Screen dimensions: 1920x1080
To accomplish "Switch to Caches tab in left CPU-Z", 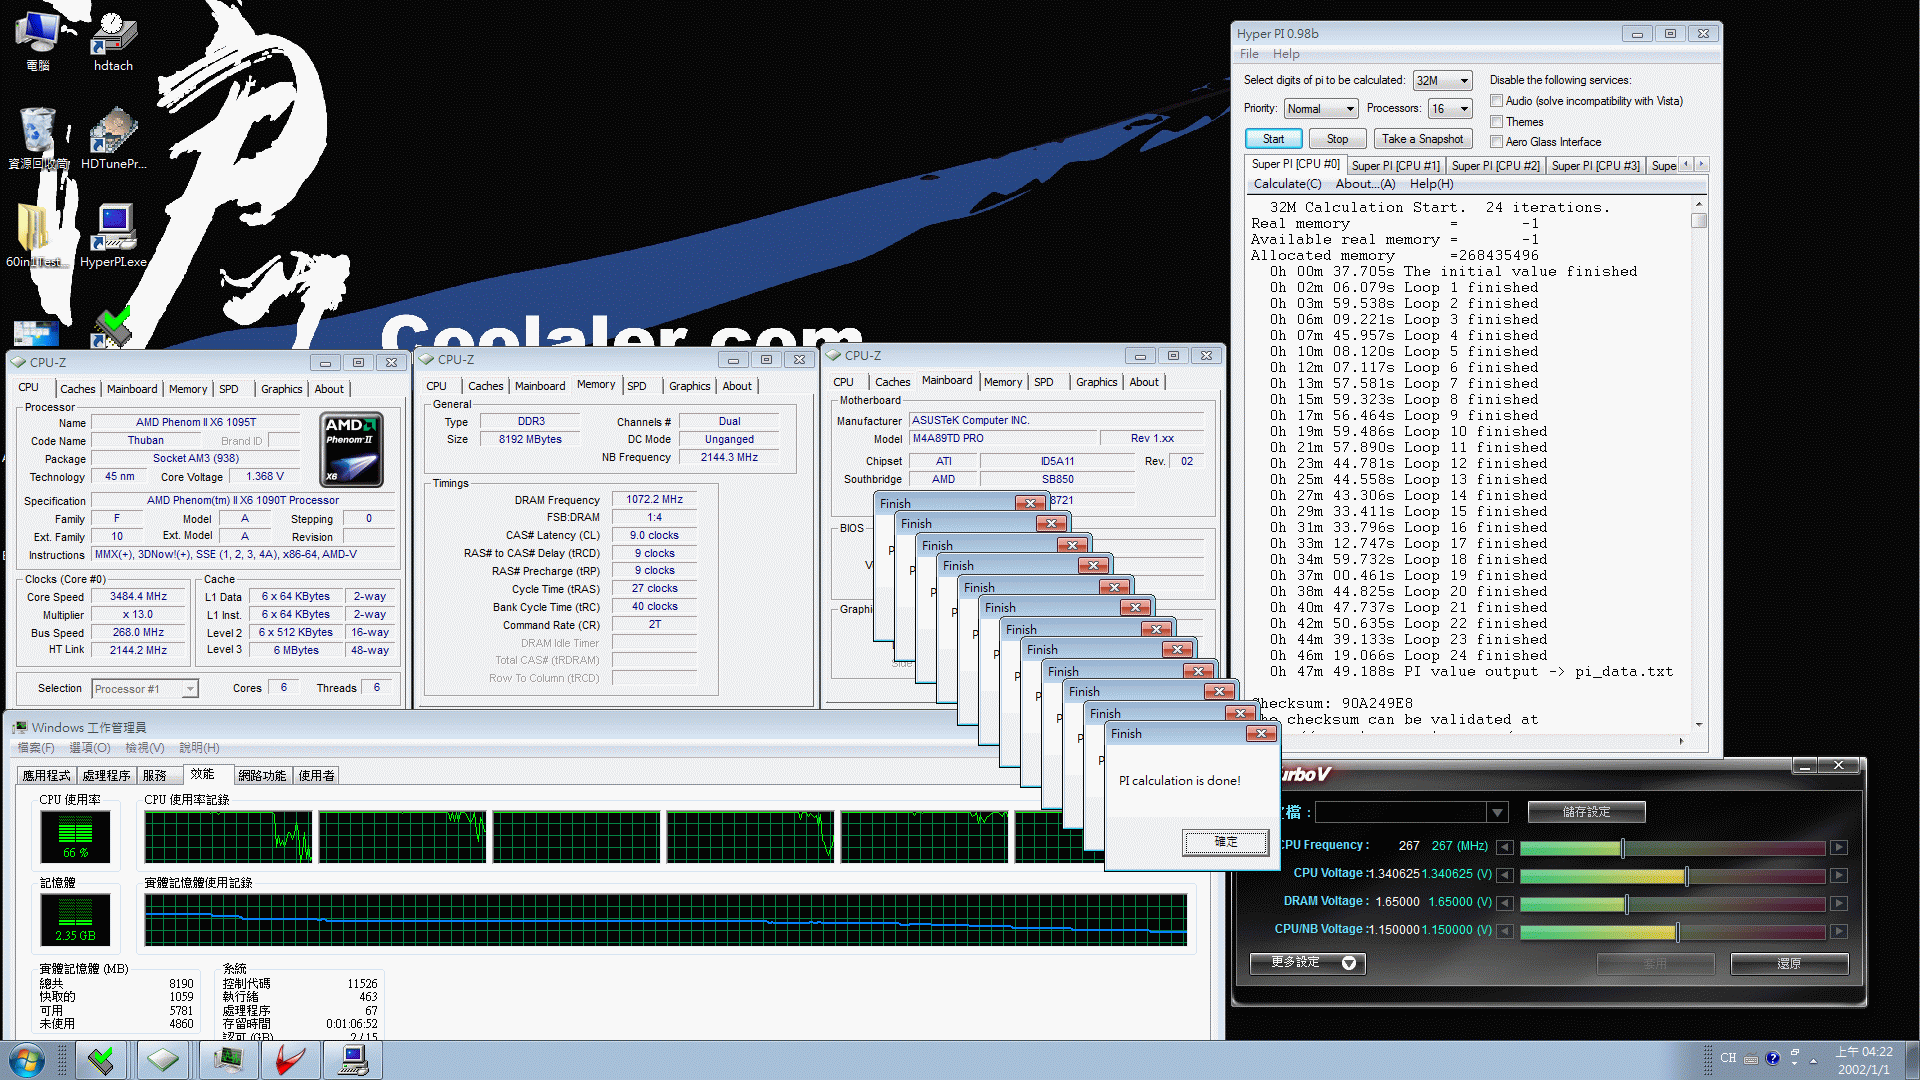I will (77, 389).
